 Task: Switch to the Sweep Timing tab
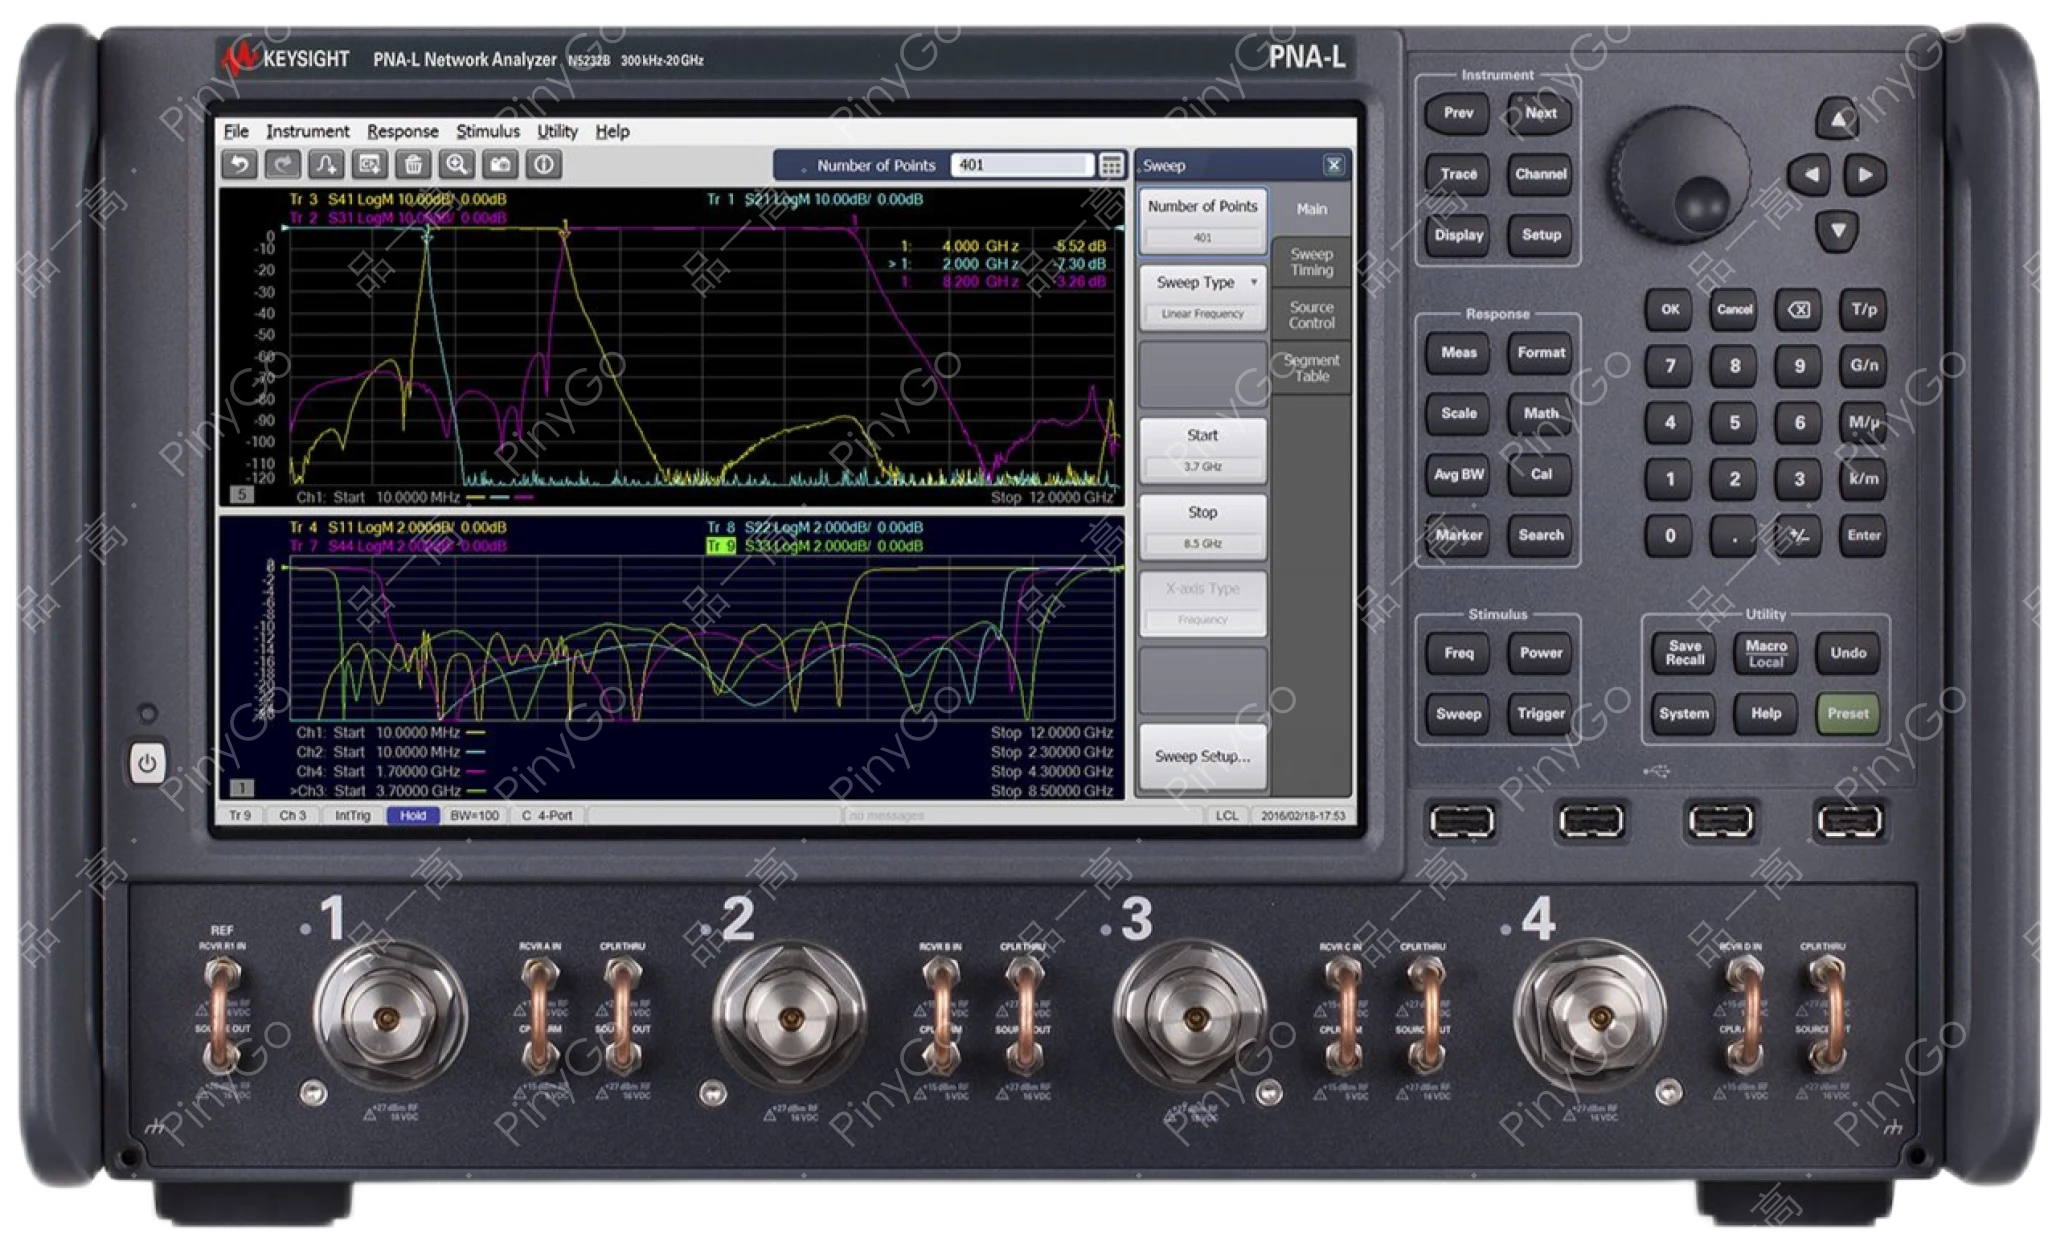click(1311, 262)
